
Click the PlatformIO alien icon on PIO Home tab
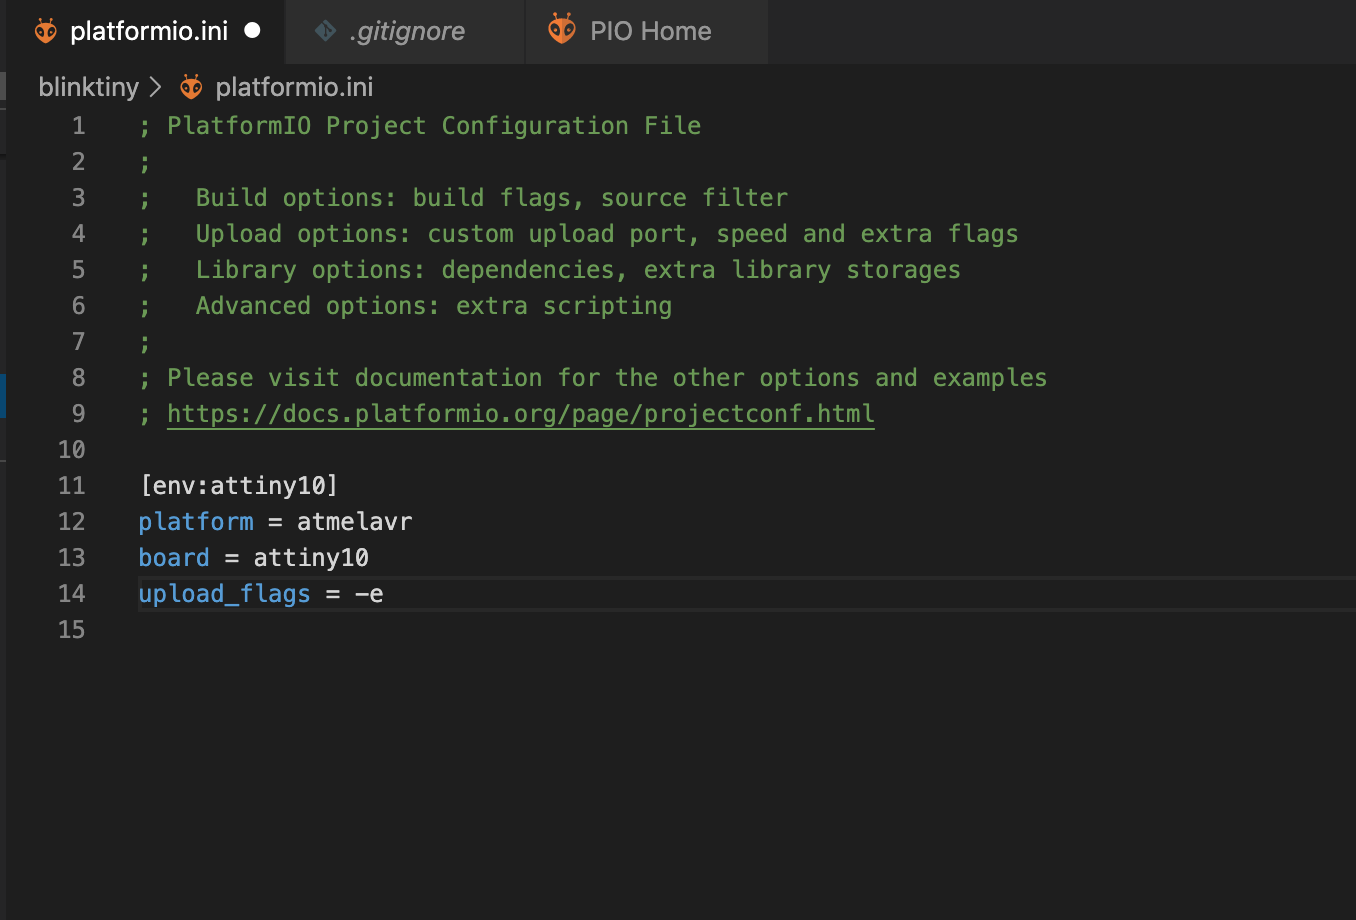click(x=562, y=29)
